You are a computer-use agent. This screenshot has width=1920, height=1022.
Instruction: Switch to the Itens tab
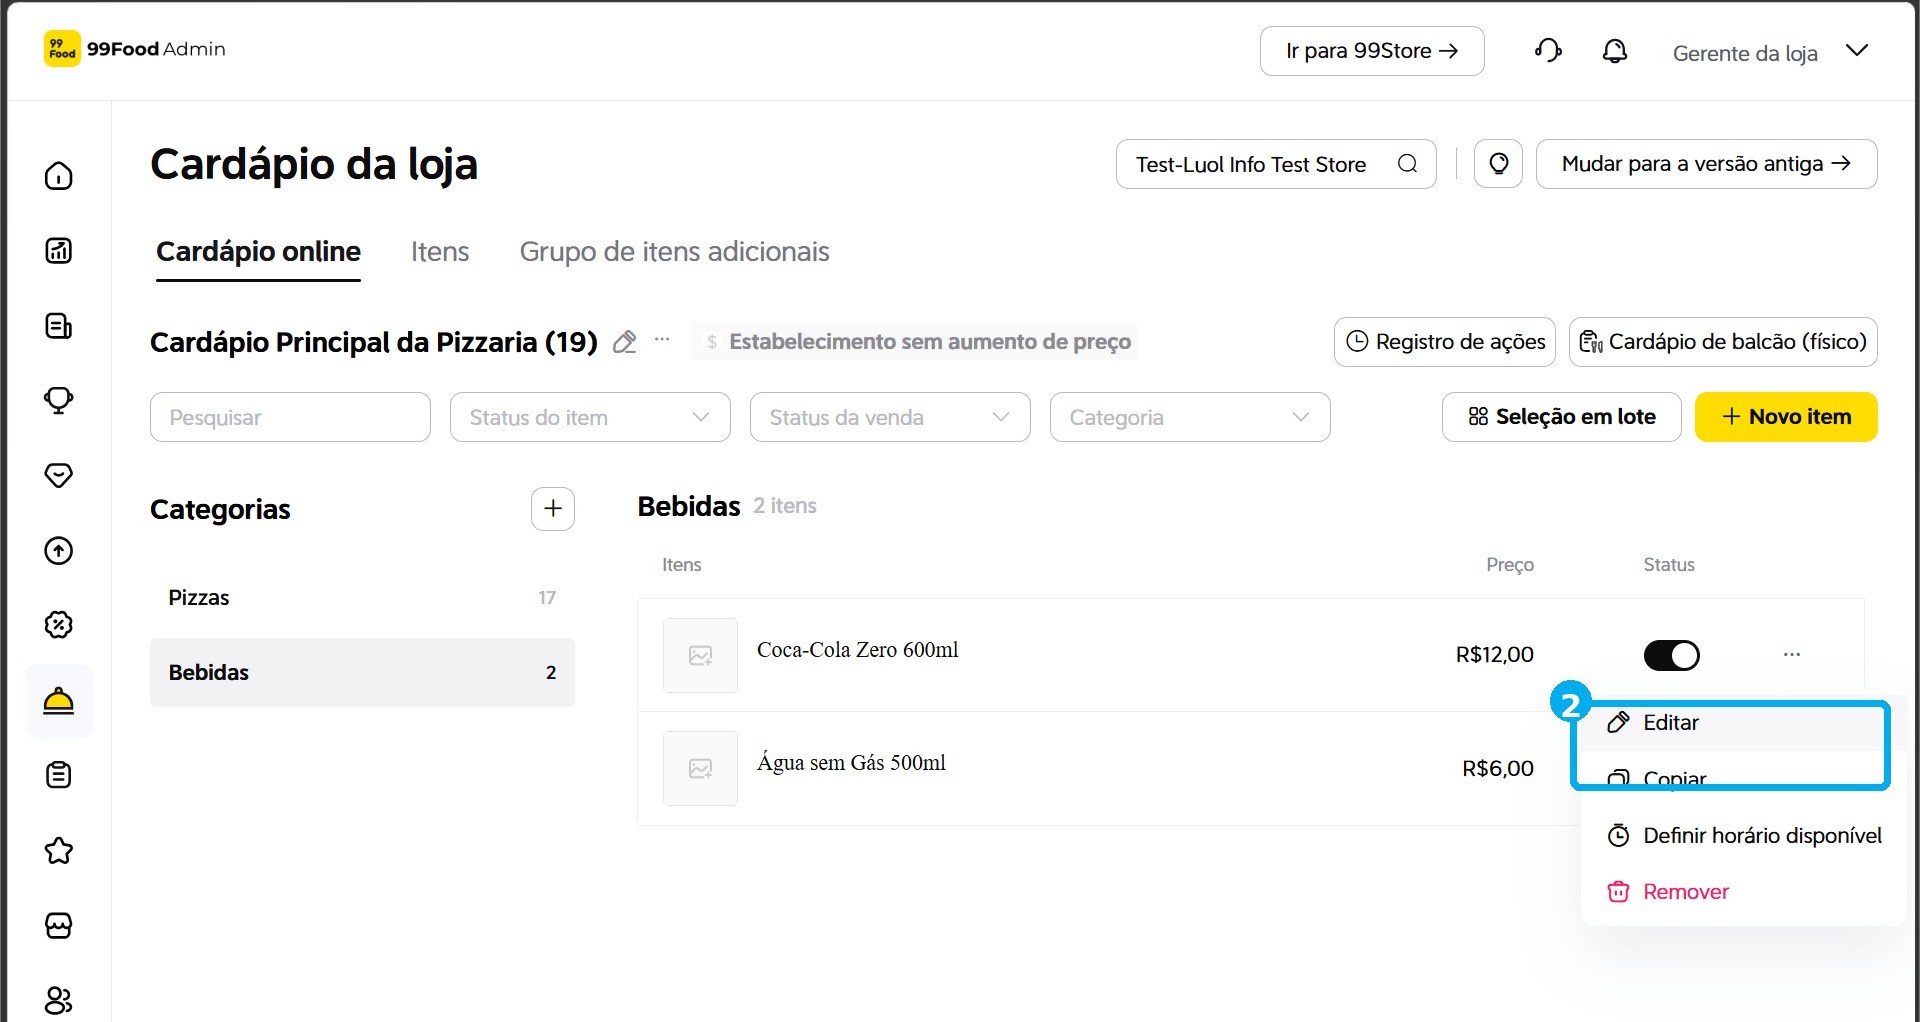[x=440, y=252]
